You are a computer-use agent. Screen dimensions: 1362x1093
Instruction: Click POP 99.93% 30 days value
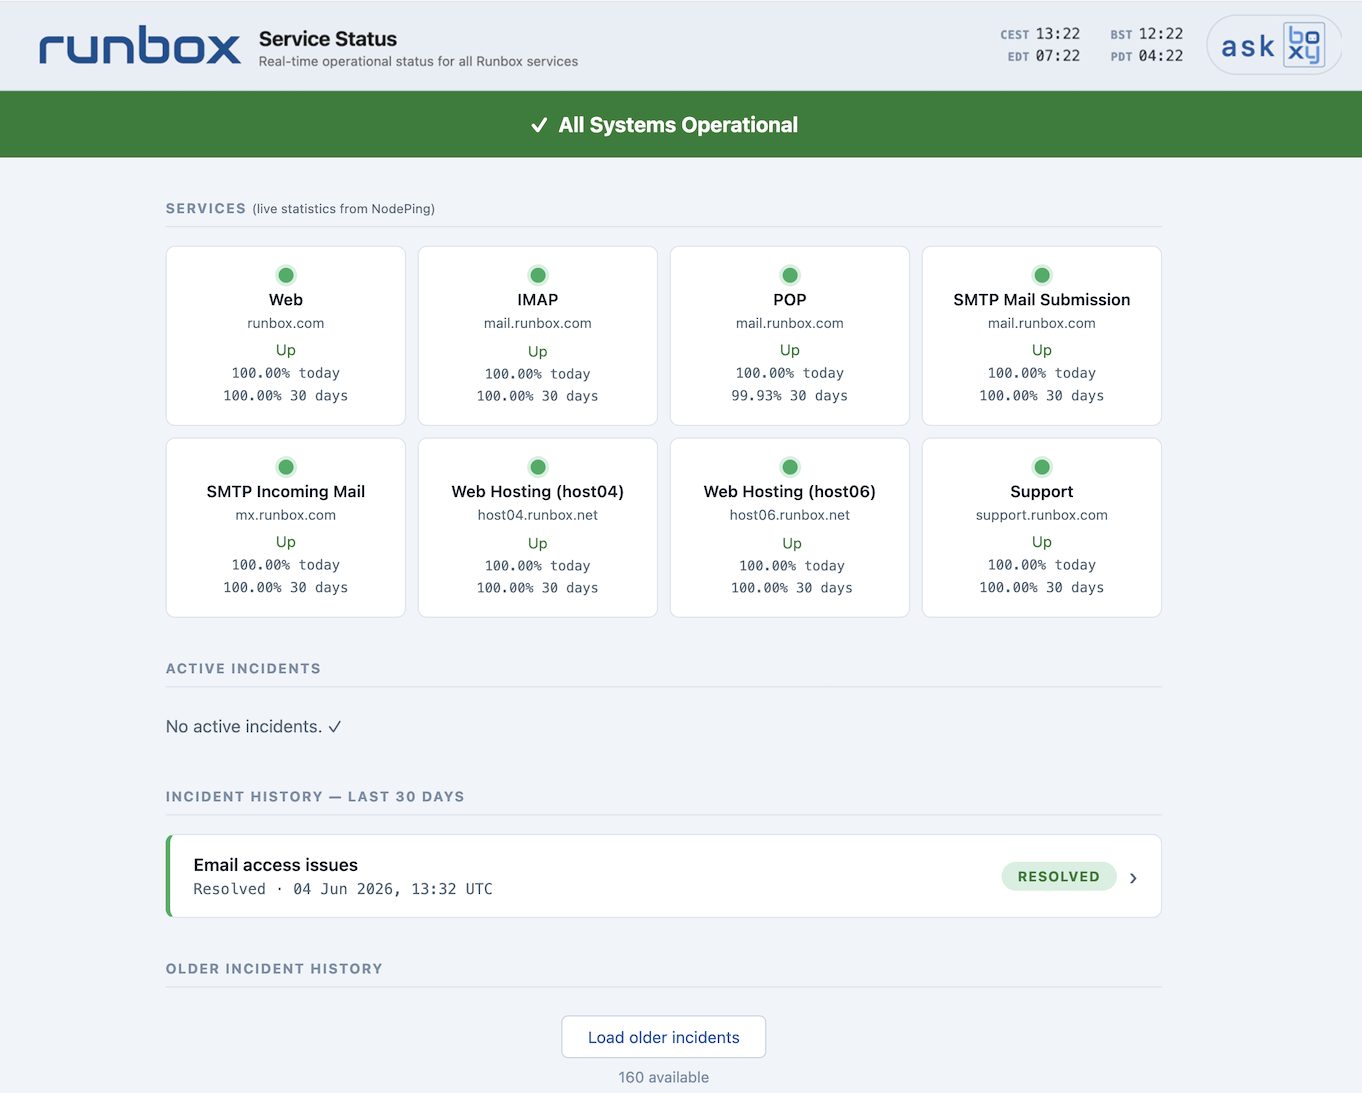[790, 396]
